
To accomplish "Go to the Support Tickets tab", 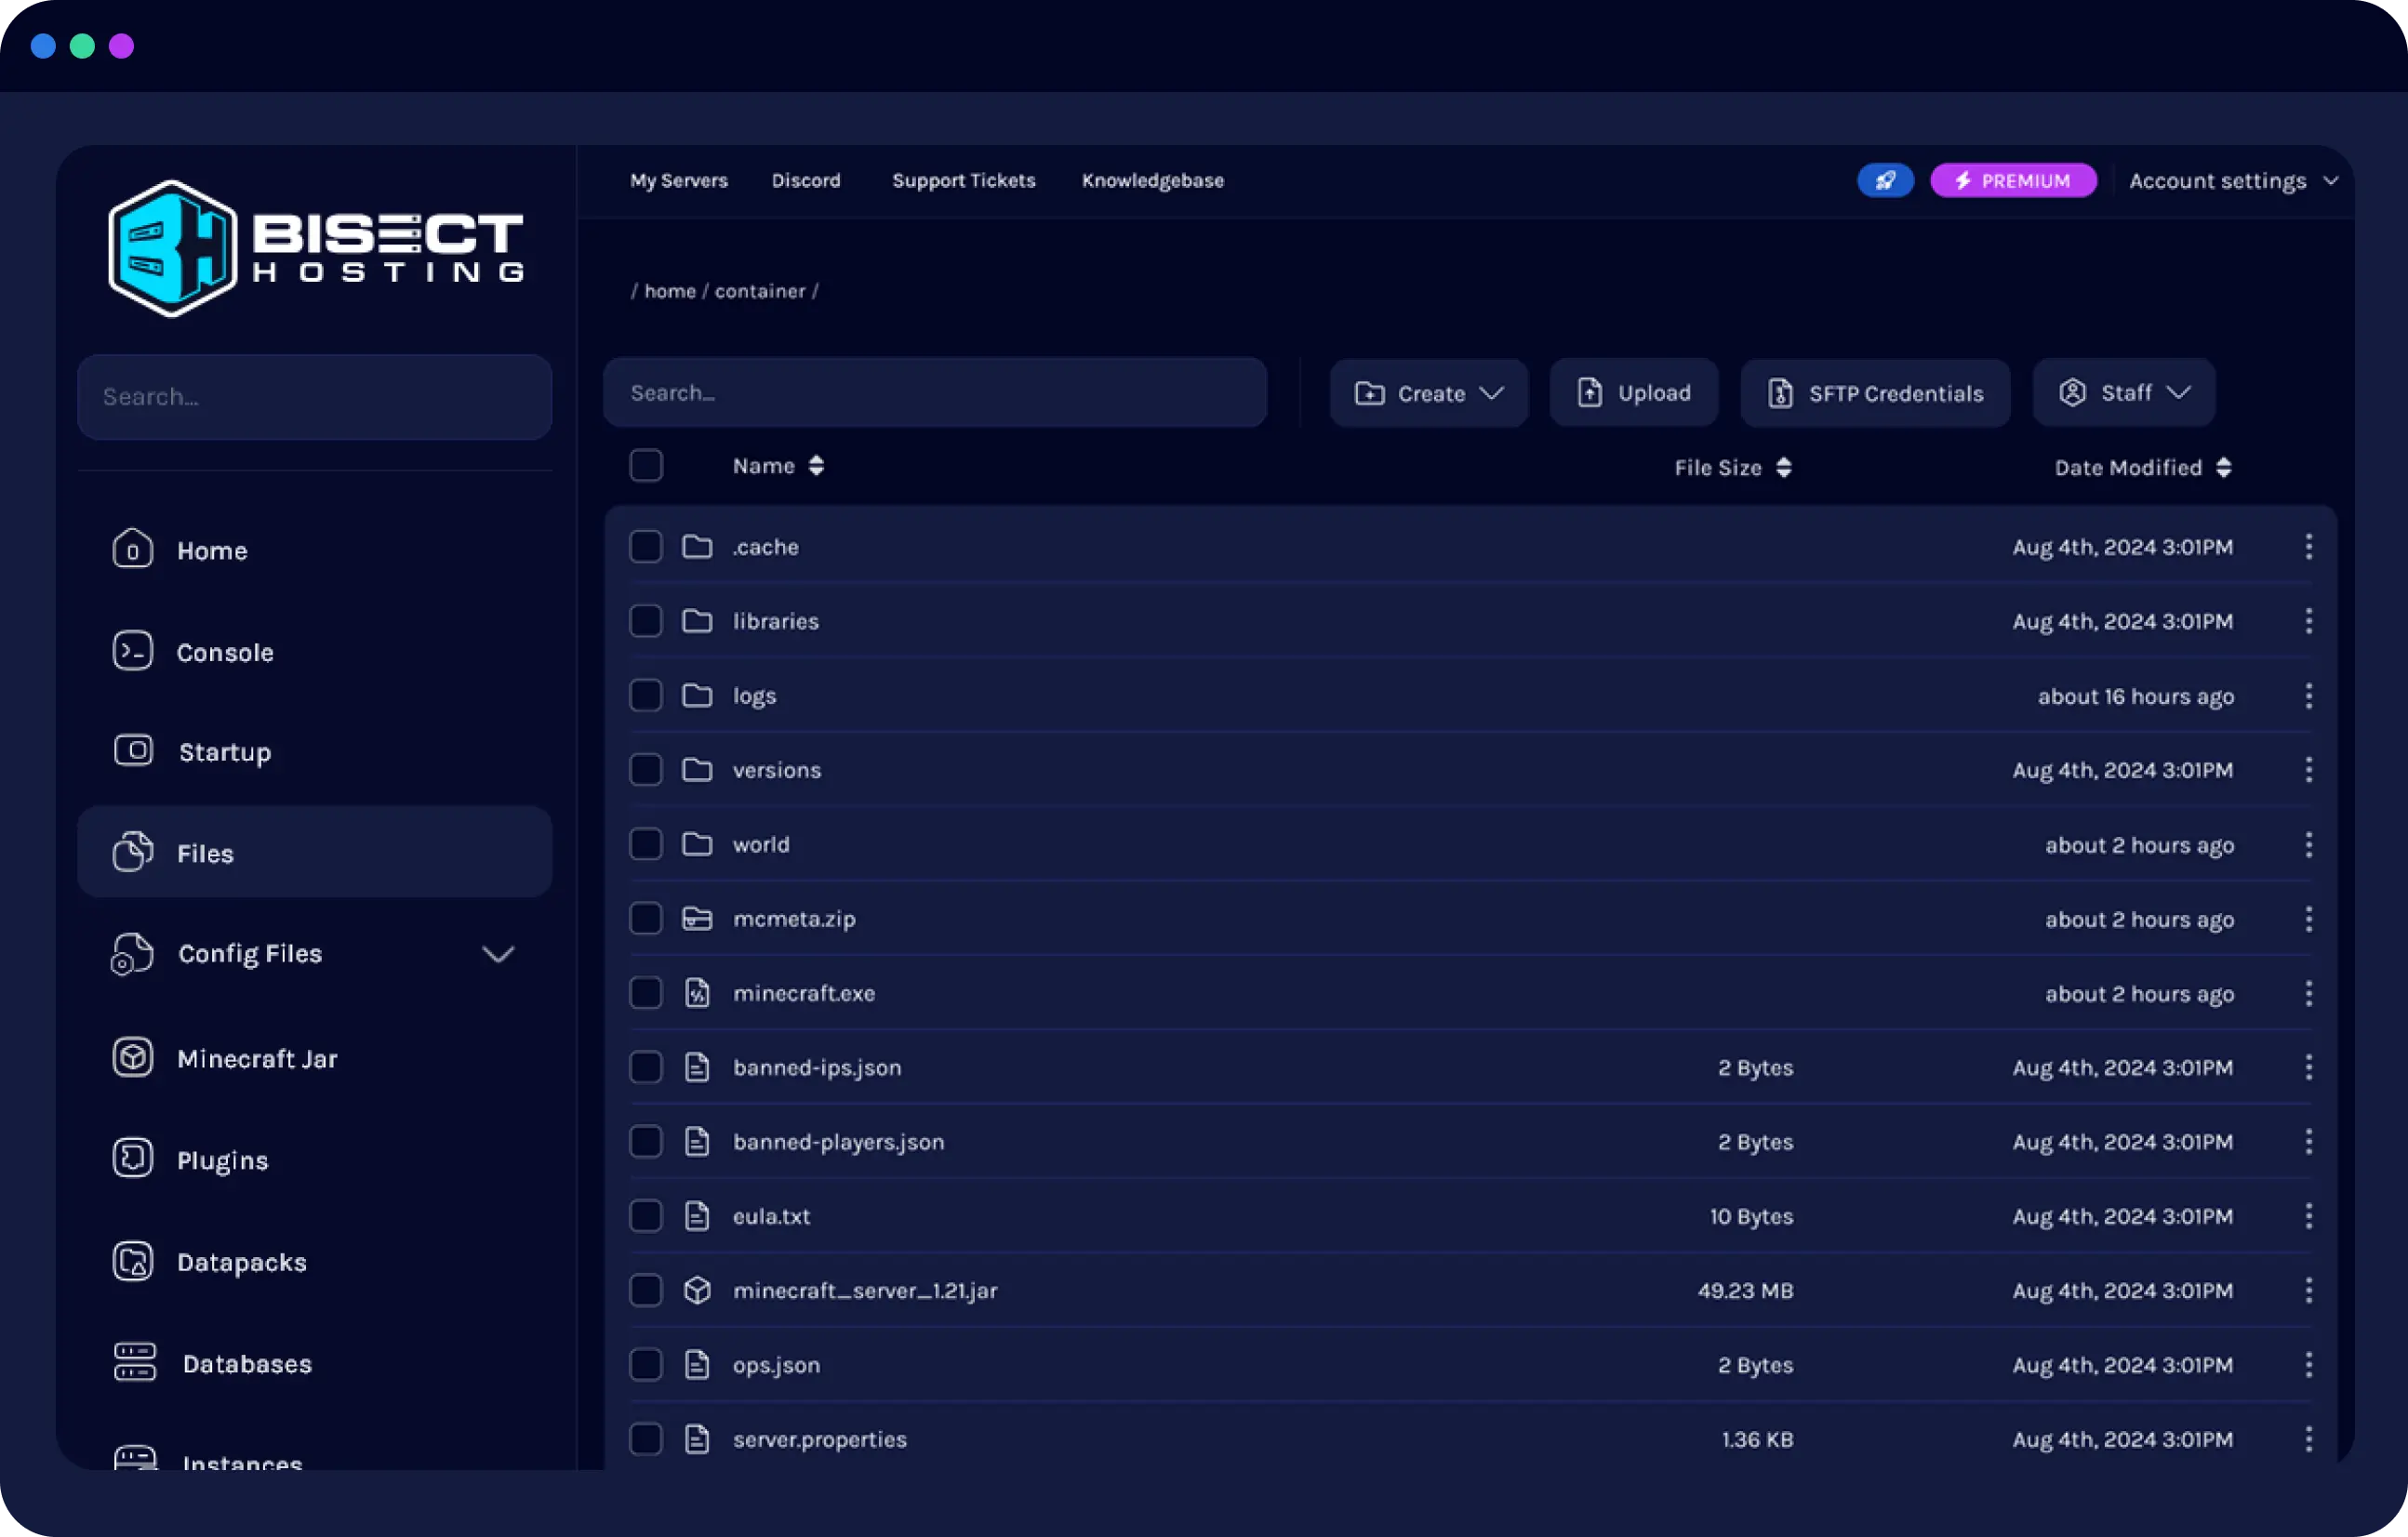I will [963, 180].
